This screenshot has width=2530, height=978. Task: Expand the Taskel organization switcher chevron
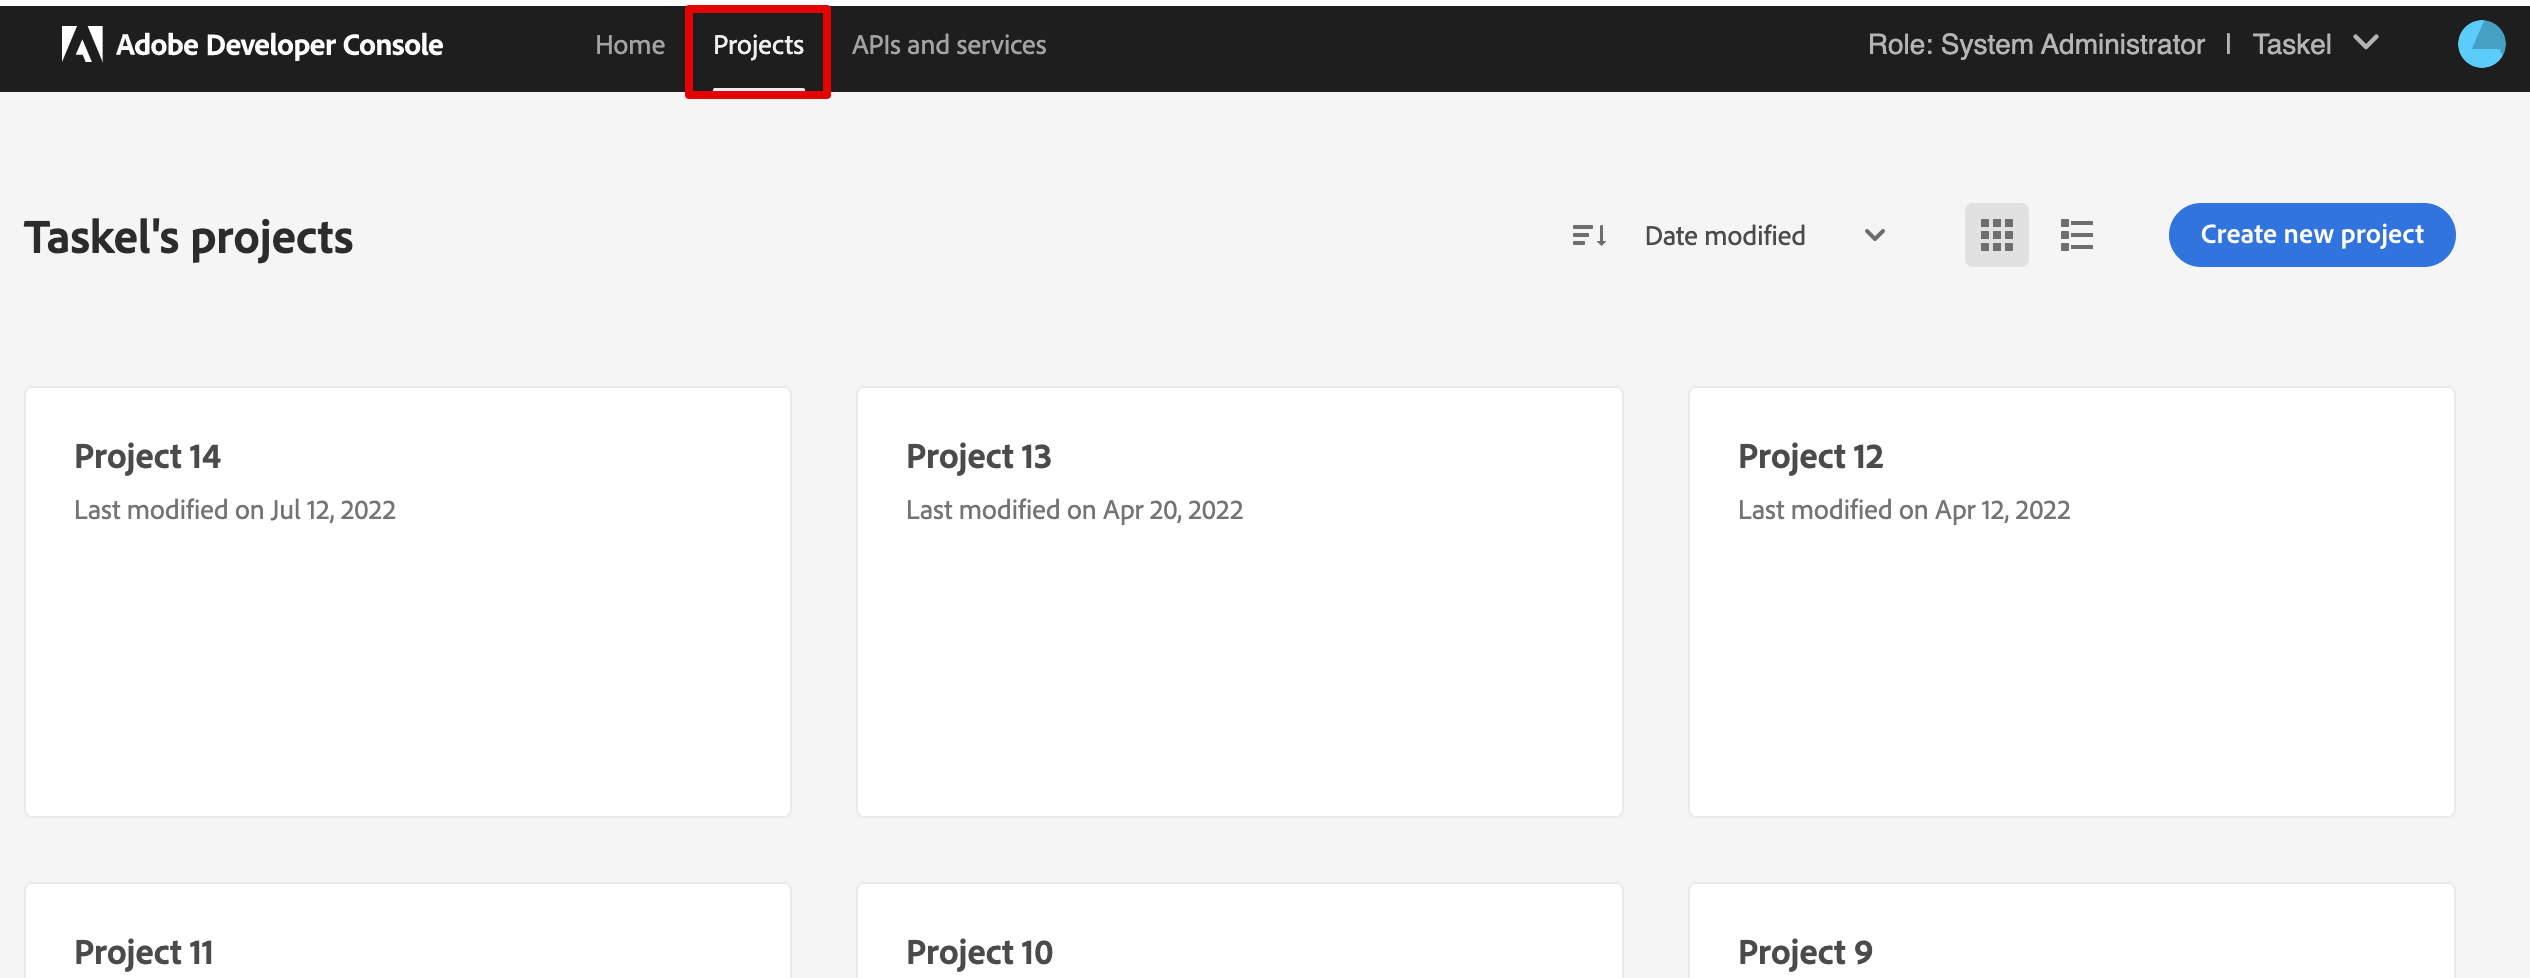click(x=2366, y=43)
